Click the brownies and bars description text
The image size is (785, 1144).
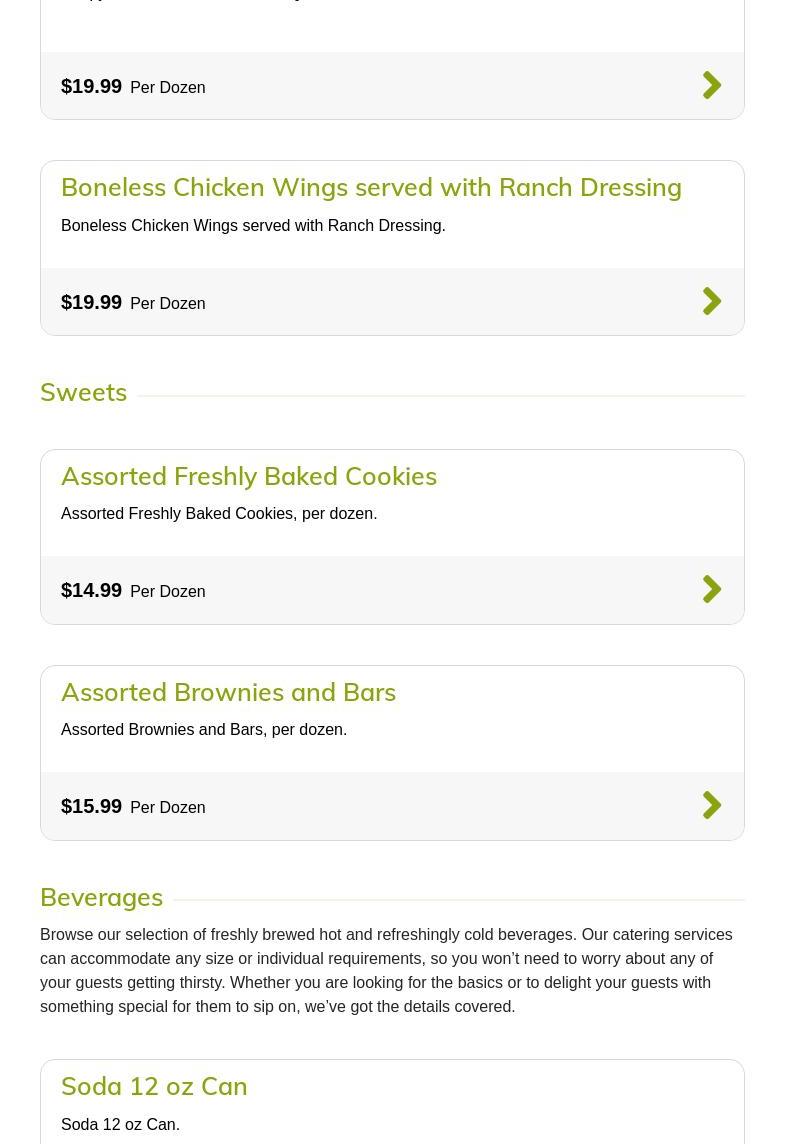click(x=204, y=730)
